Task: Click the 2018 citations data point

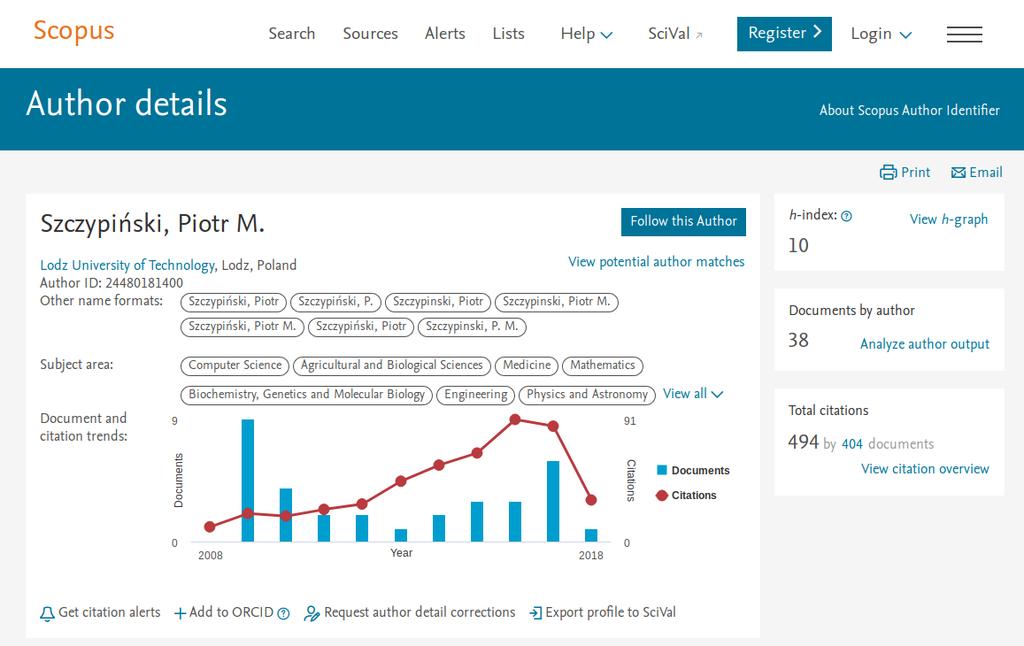Action: click(x=591, y=500)
